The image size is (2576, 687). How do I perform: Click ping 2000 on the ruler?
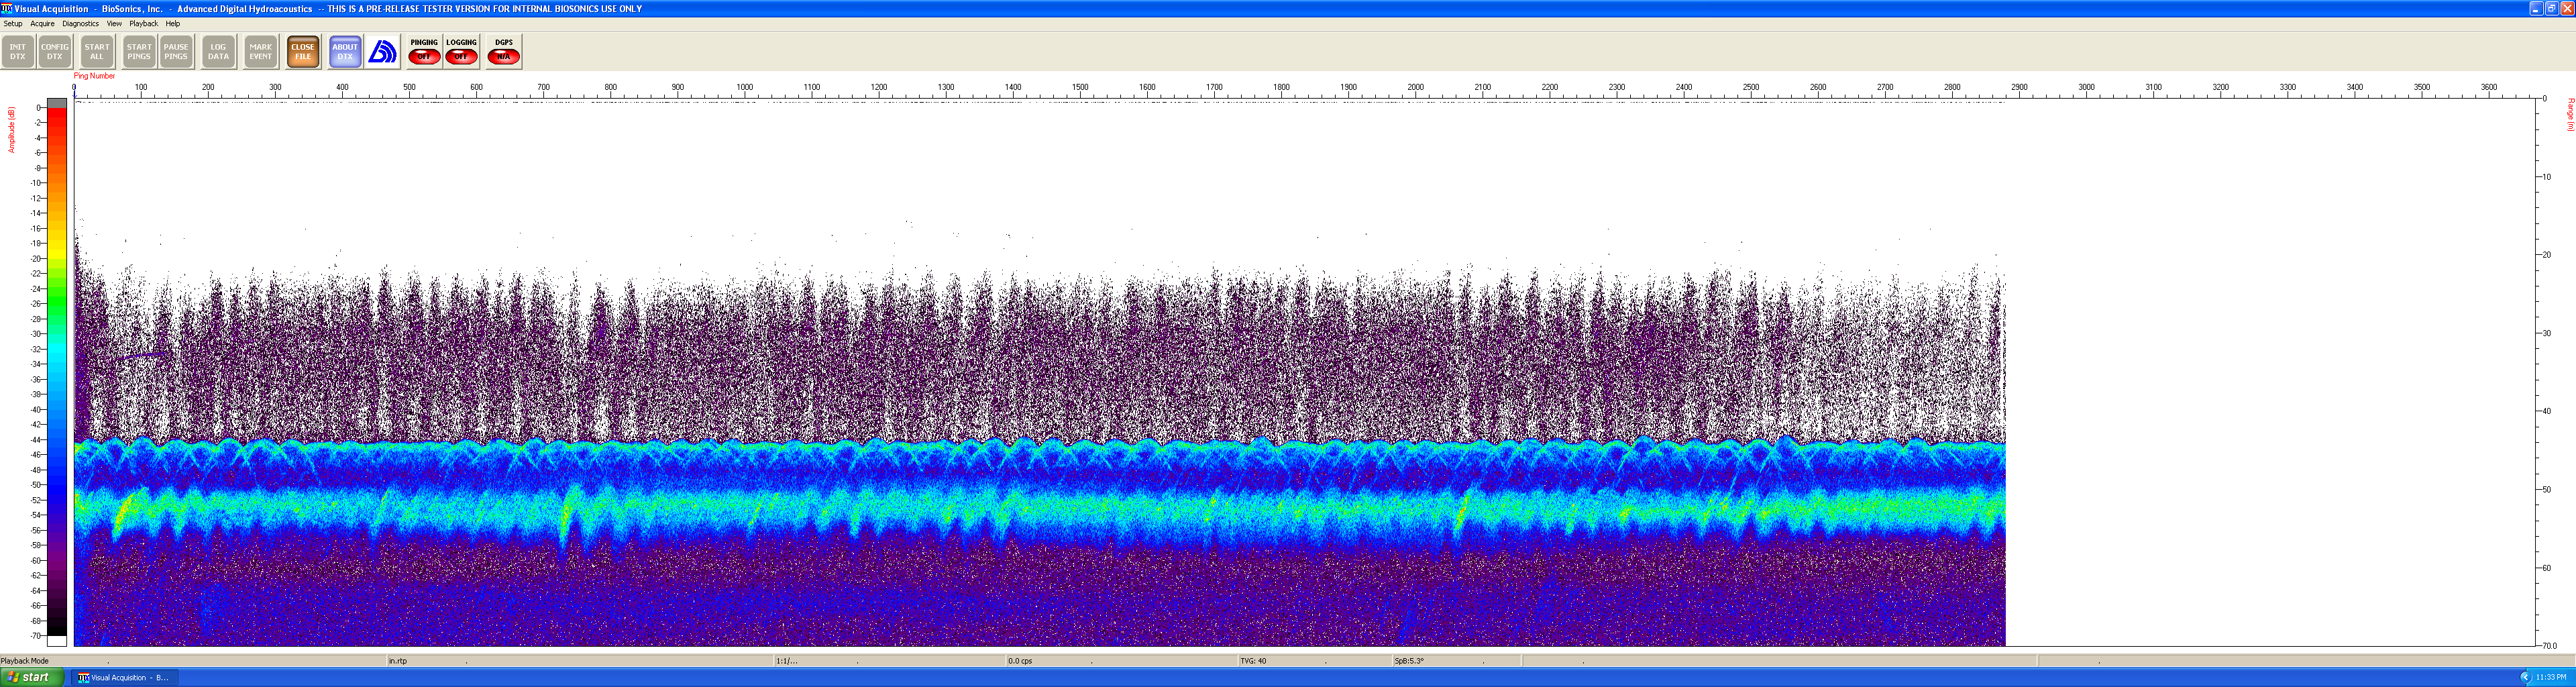pyautogui.click(x=1415, y=88)
